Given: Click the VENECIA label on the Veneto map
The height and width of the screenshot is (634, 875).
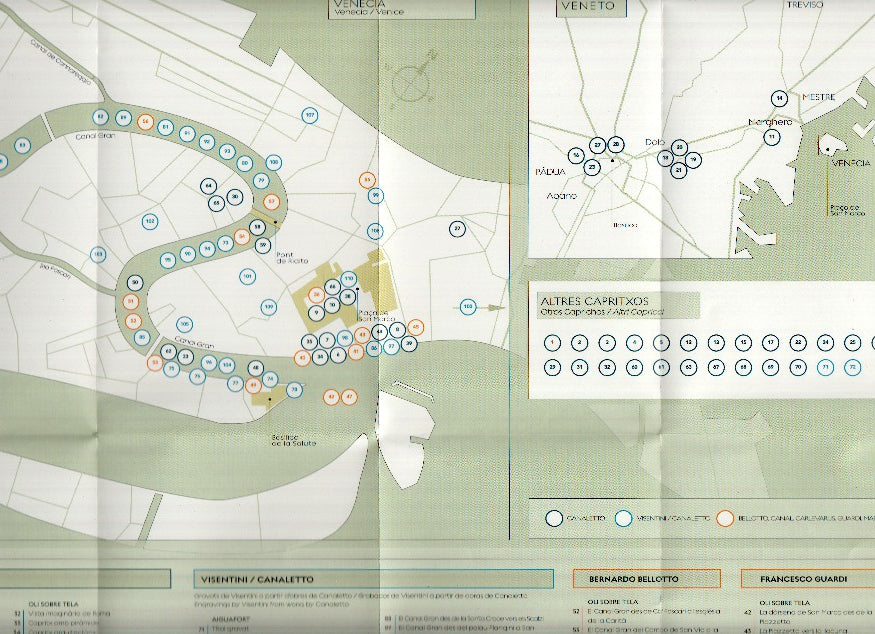Looking at the screenshot, I should (x=851, y=163).
